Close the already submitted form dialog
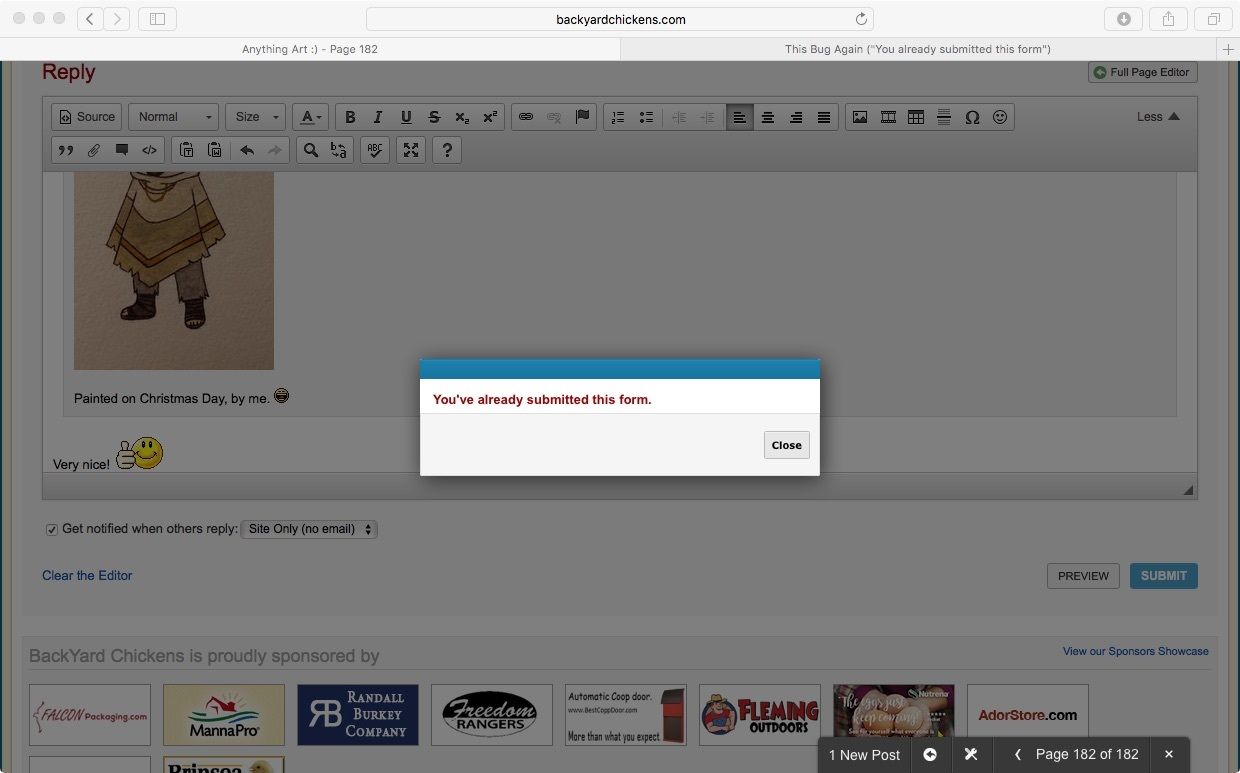1240x773 pixels. (786, 445)
